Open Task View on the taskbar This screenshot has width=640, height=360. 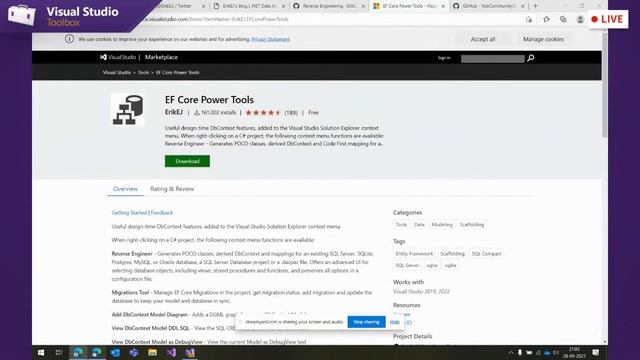point(59,353)
